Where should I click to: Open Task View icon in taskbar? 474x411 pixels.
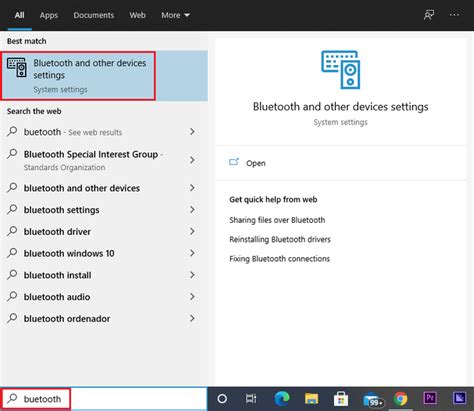click(251, 399)
